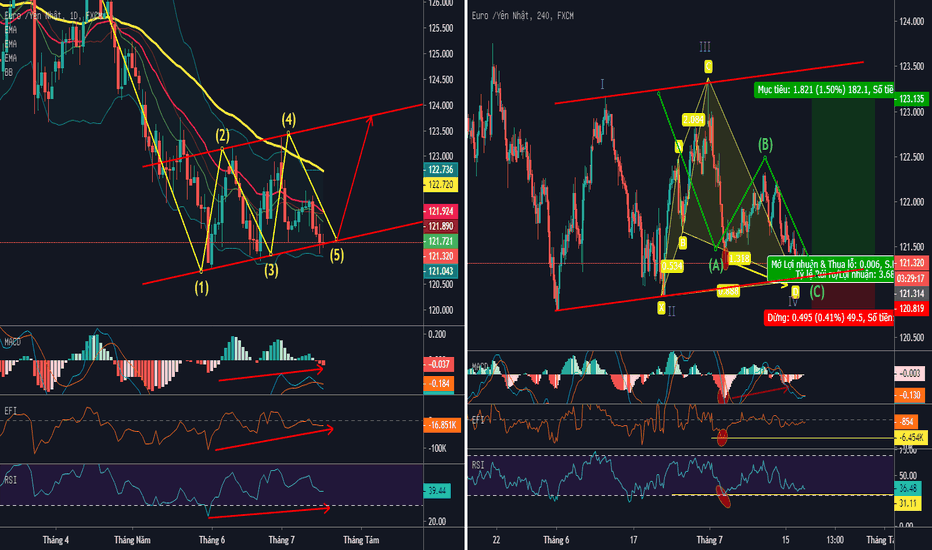Click the dark red stop-loss zone of long position
Viewport: 932px width, 550px height.
click(x=844, y=296)
